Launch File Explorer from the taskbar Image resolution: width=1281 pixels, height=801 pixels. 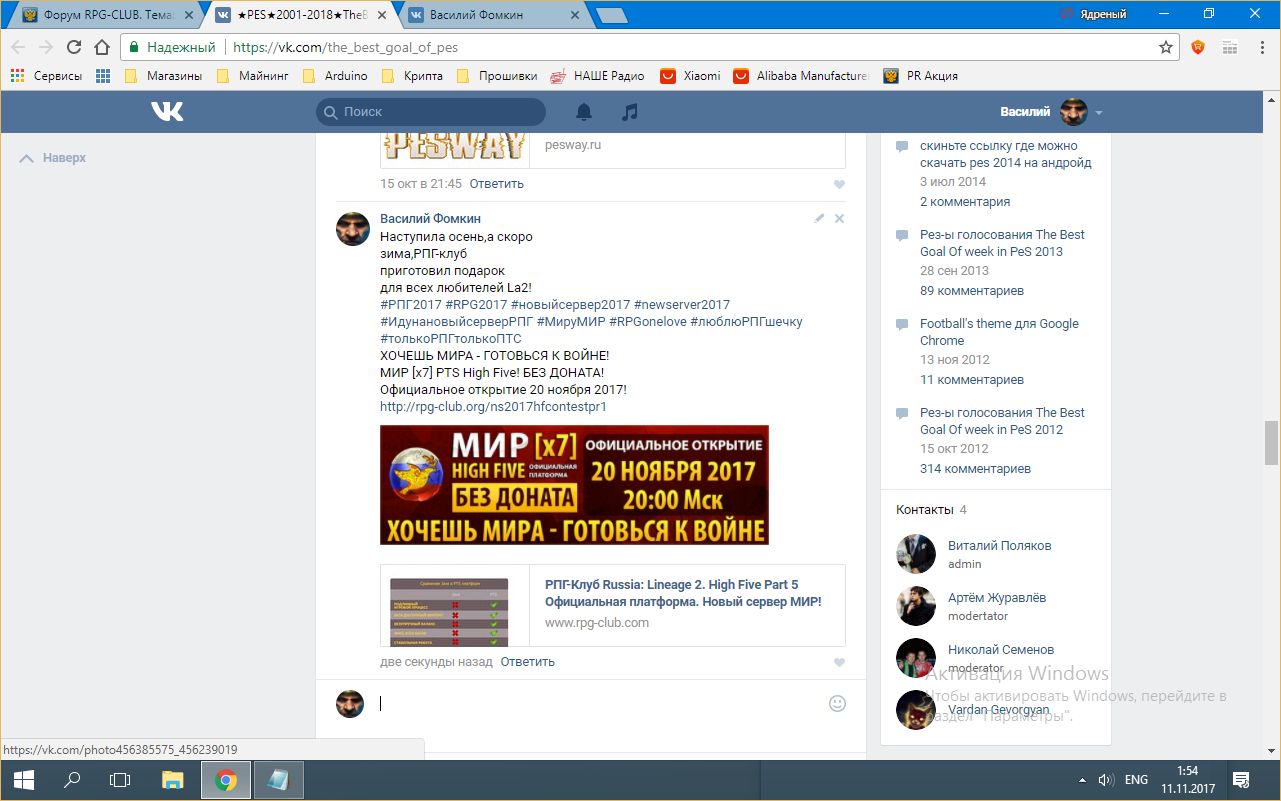pos(173,780)
